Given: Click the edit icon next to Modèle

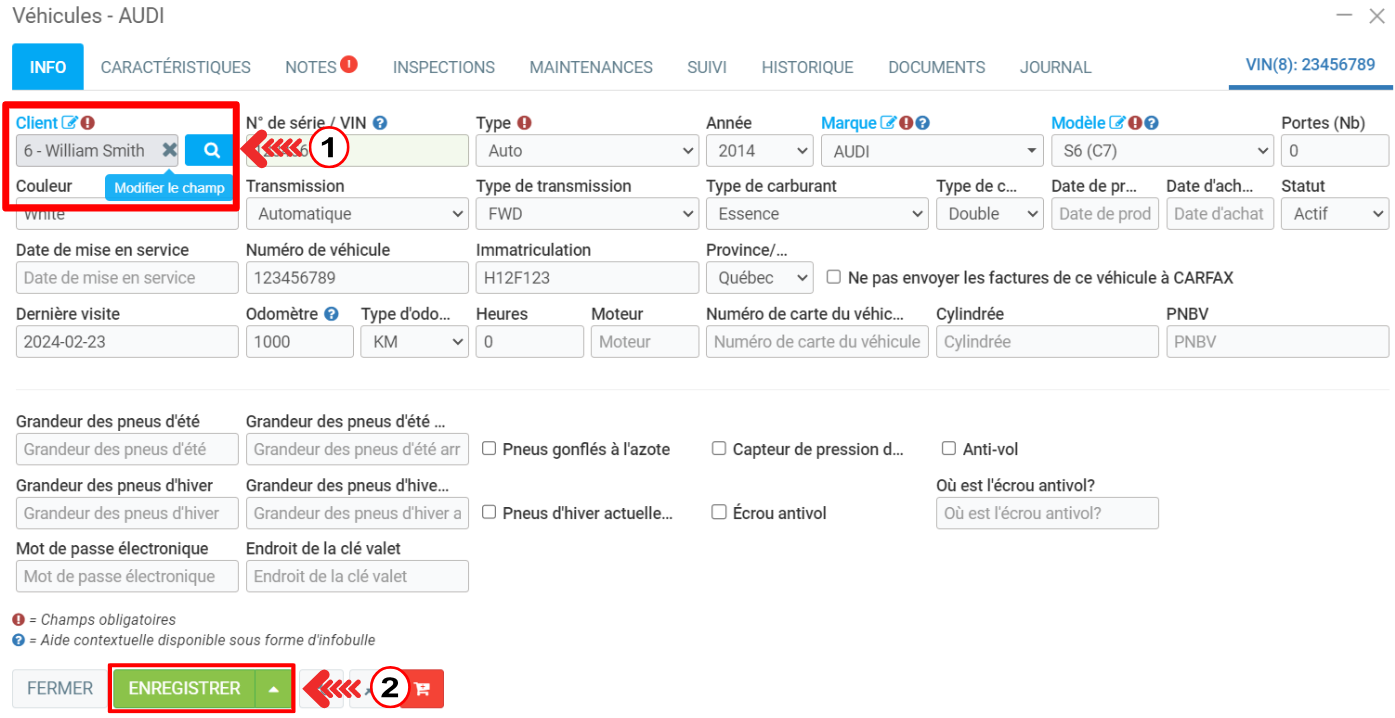Looking at the screenshot, I should (1117, 123).
